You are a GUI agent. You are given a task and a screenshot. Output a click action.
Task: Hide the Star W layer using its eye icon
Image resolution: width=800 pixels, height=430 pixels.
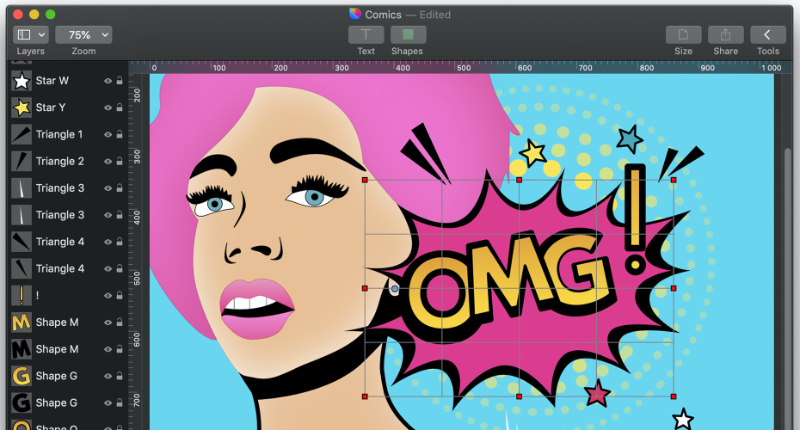107,81
